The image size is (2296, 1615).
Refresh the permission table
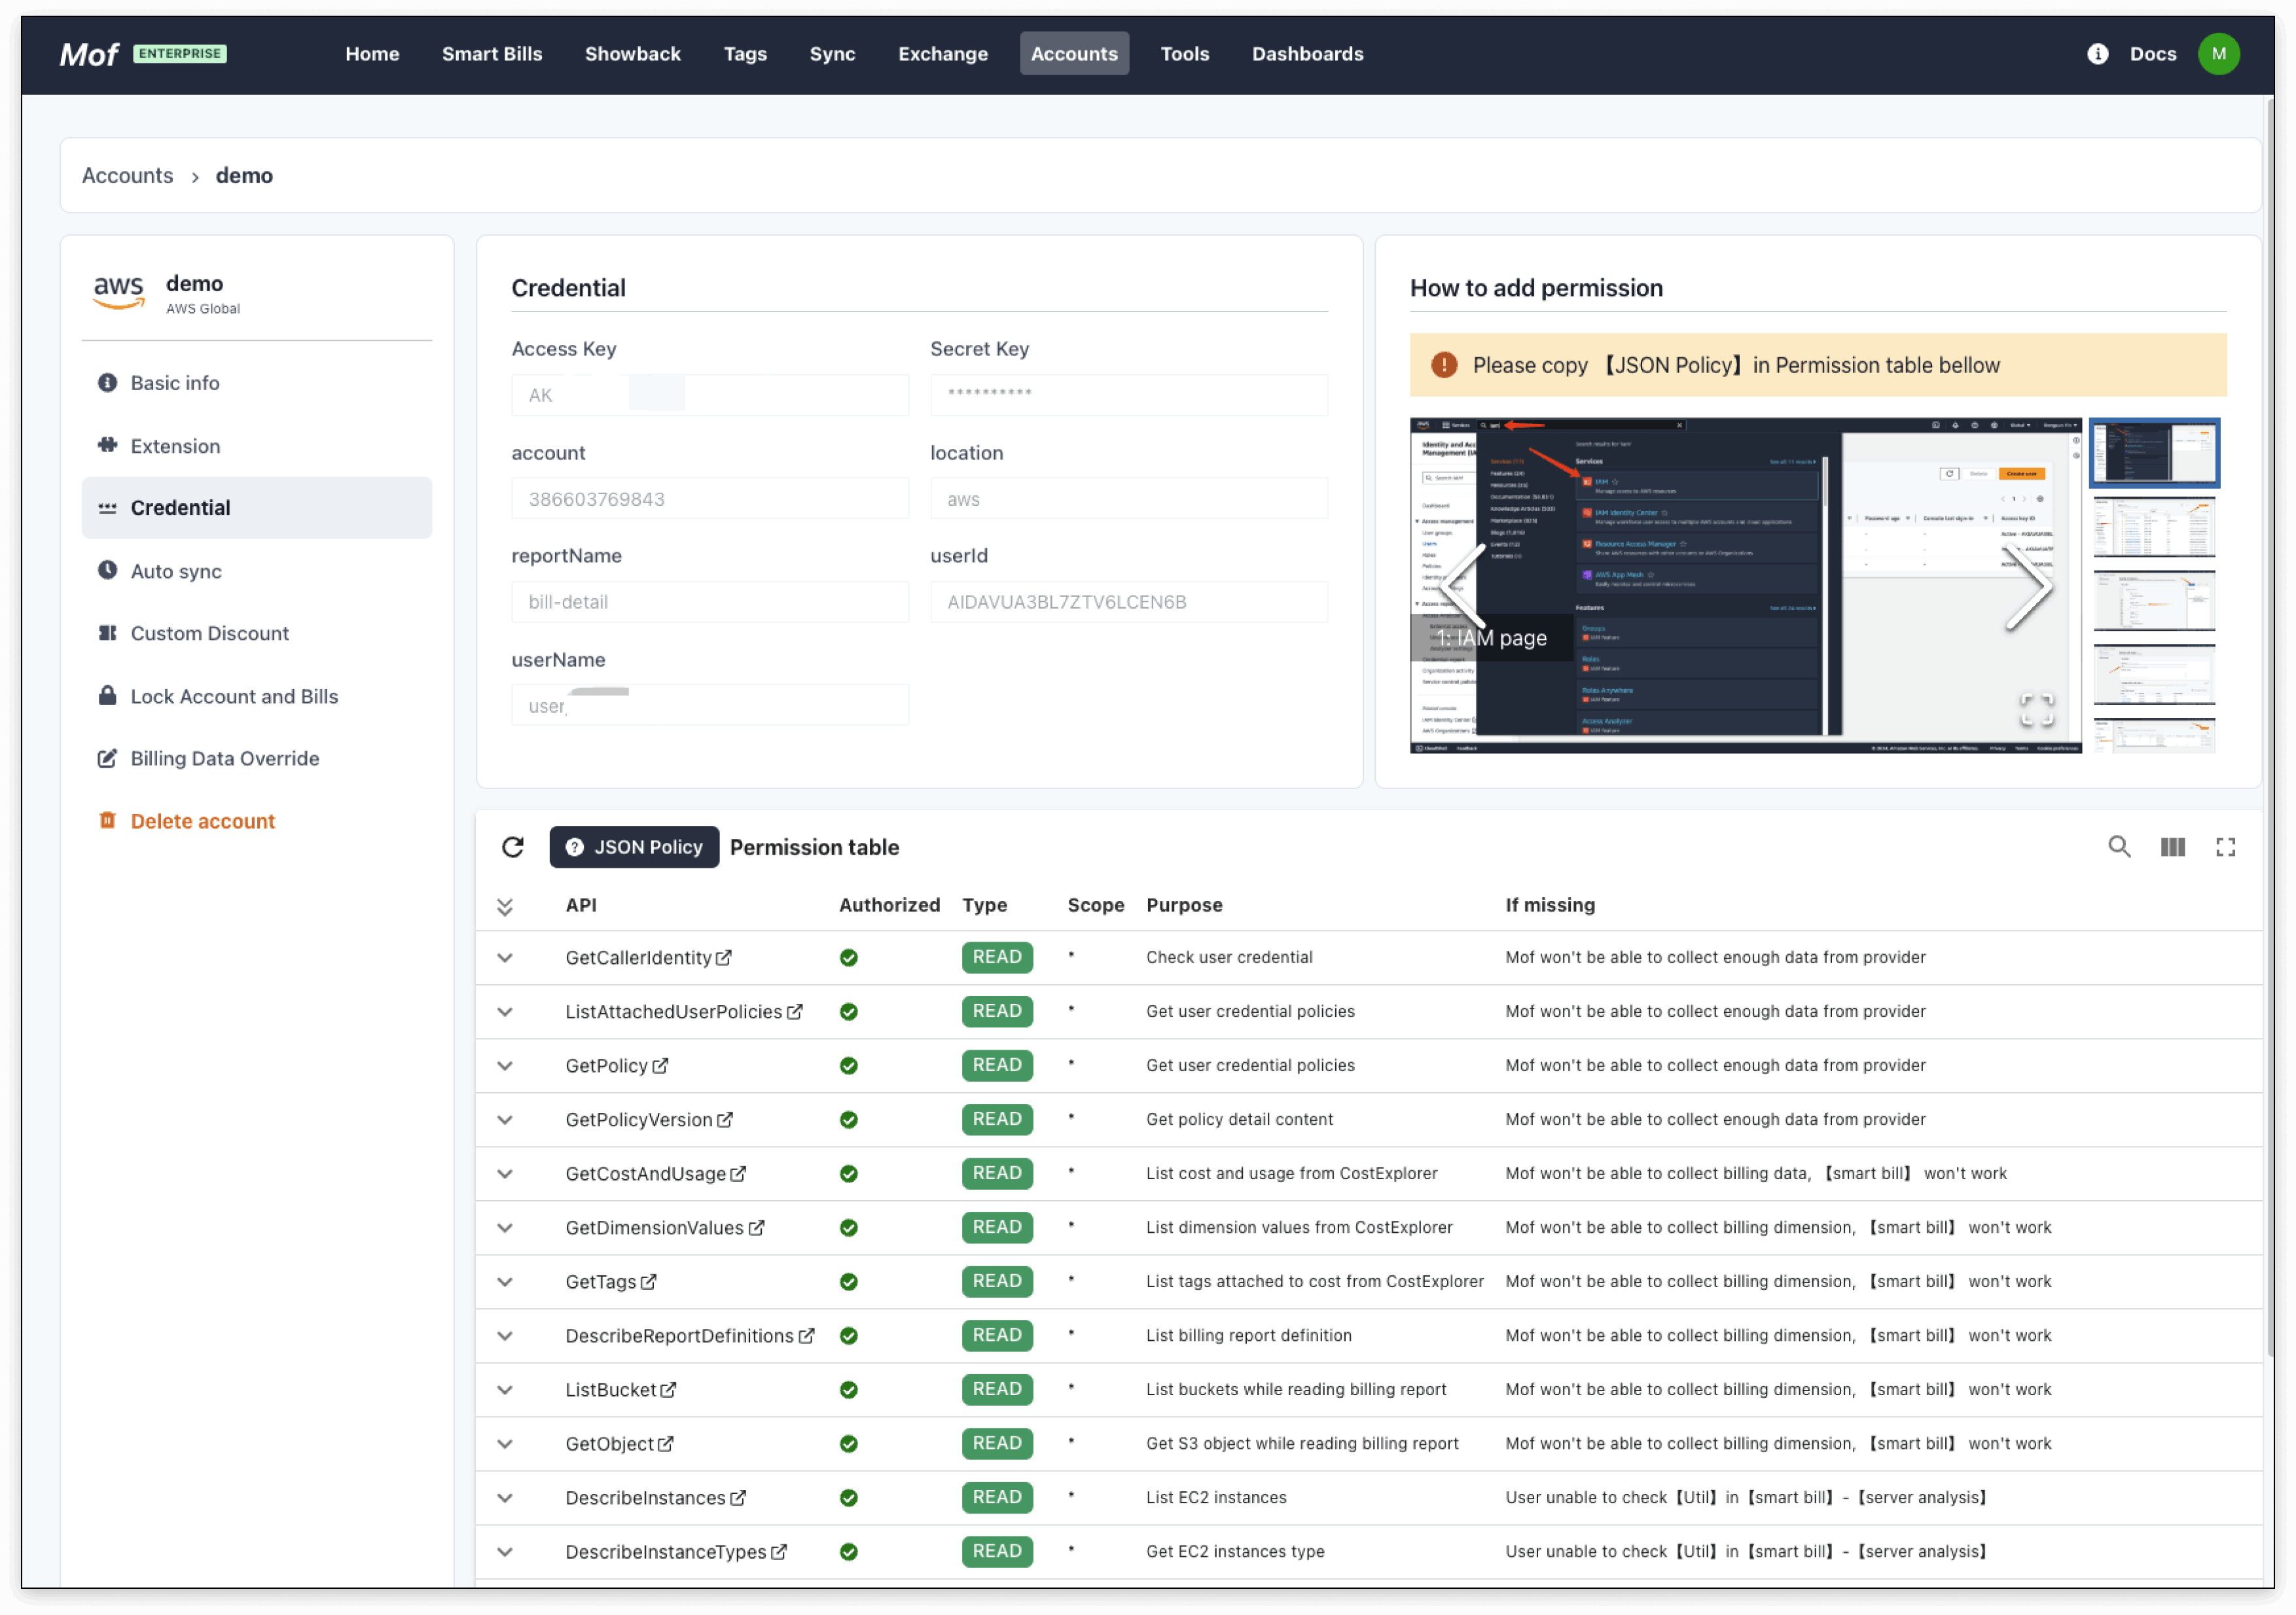[513, 848]
